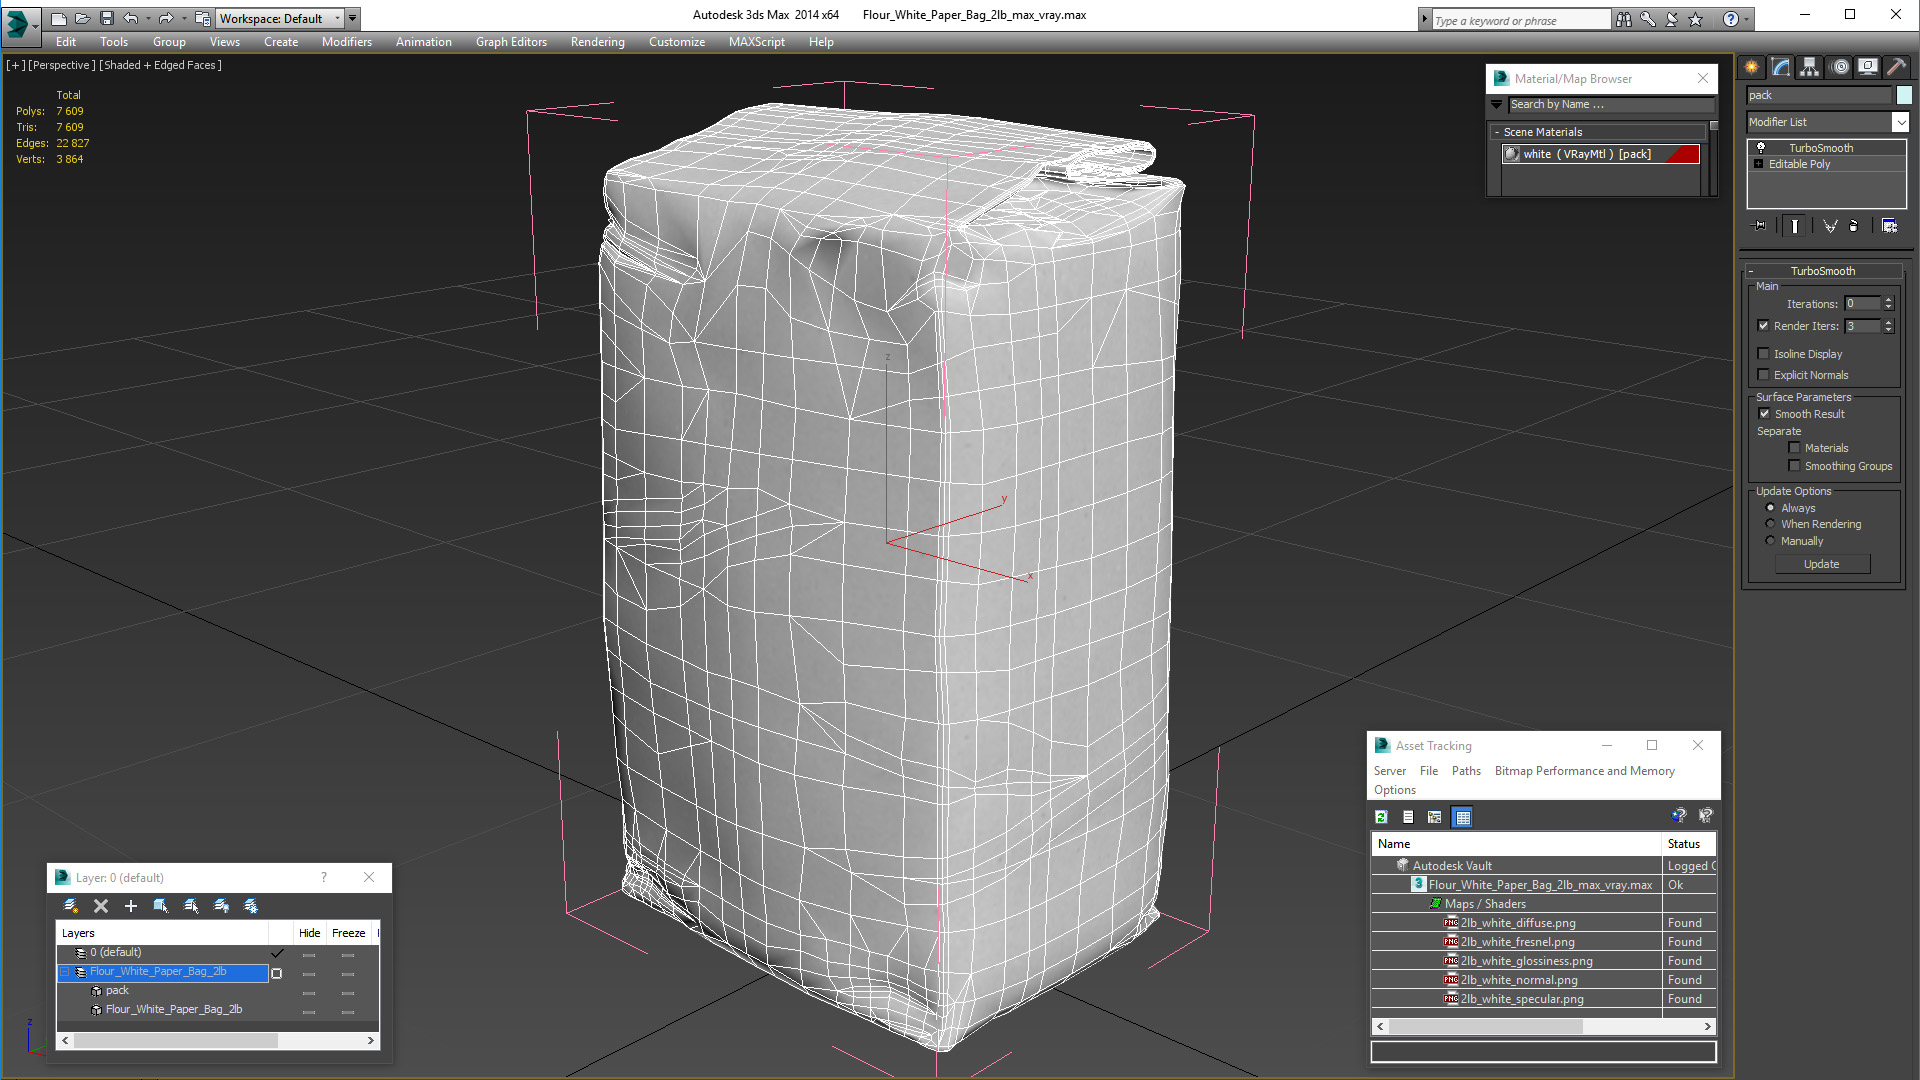Open the Graph Editors menu

tap(511, 42)
